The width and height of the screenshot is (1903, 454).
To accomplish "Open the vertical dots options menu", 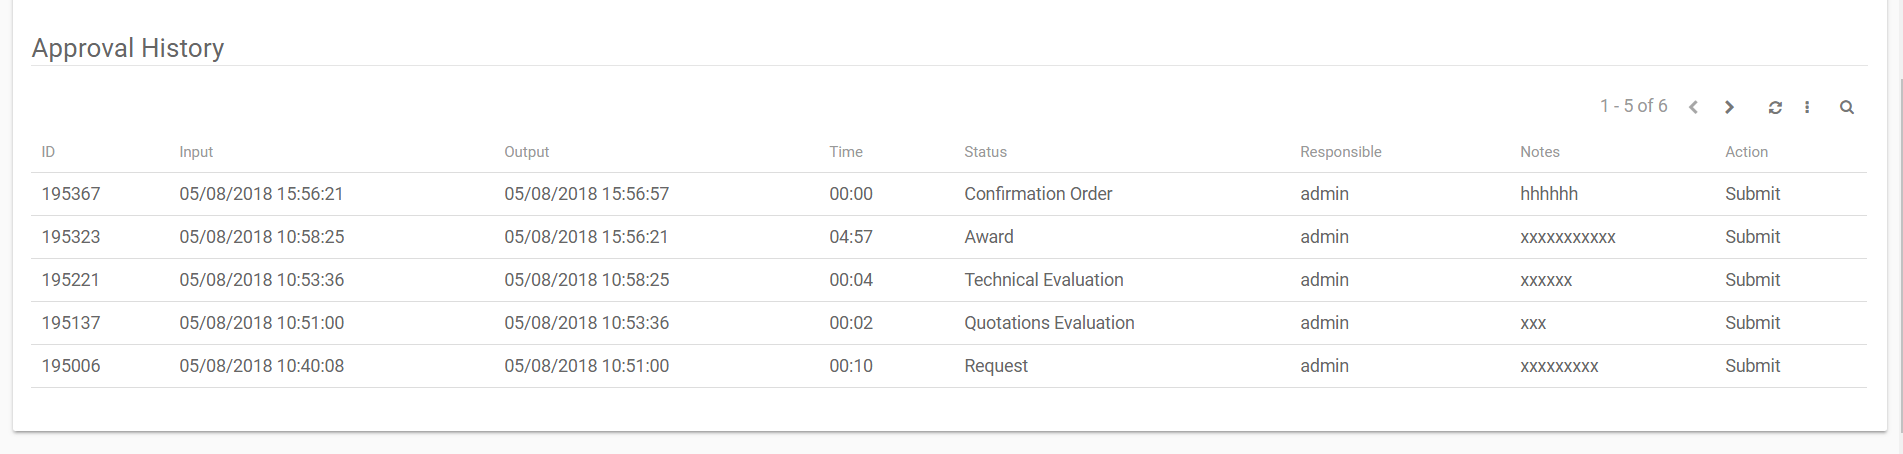I will coord(1807,107).
